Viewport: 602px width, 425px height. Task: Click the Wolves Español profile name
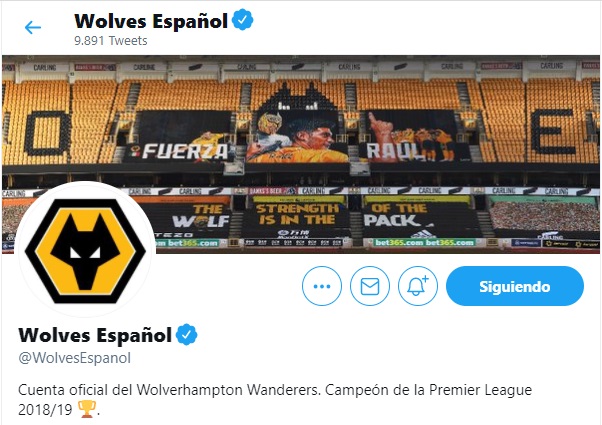tap(95, 335)
